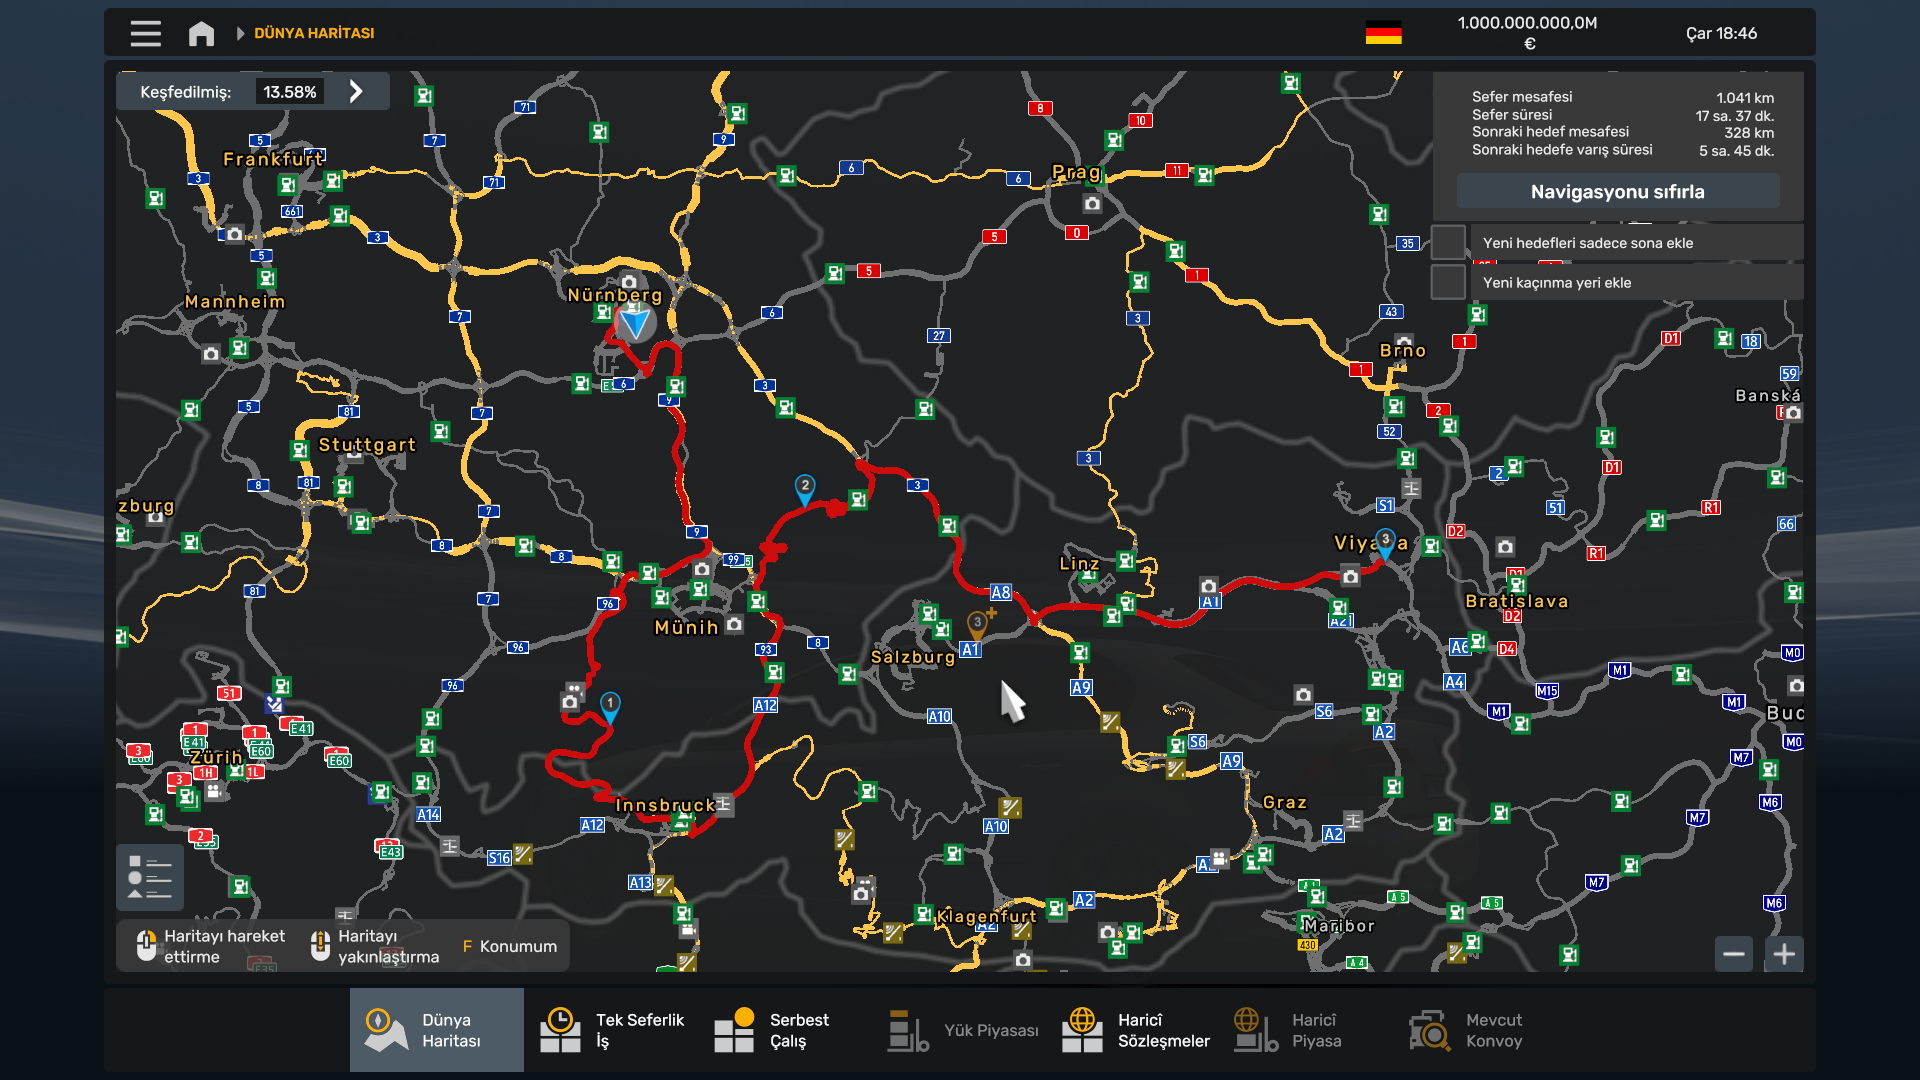This screenshot has height=1080, width=1920.
Task: Open the map legend icon
Action: tap(150, 877)
